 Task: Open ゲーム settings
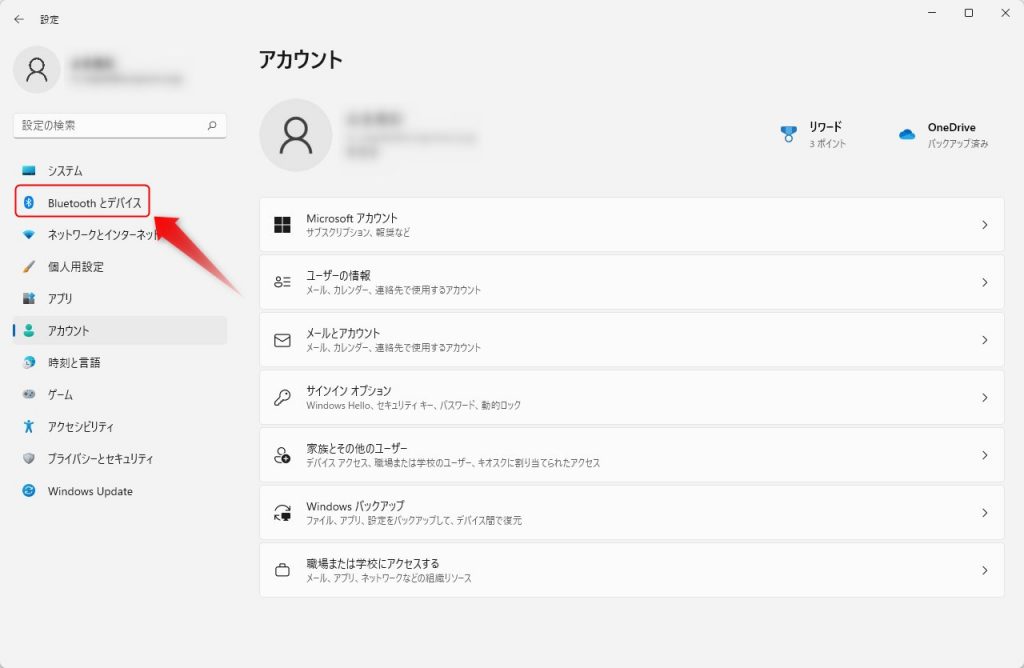120,394
